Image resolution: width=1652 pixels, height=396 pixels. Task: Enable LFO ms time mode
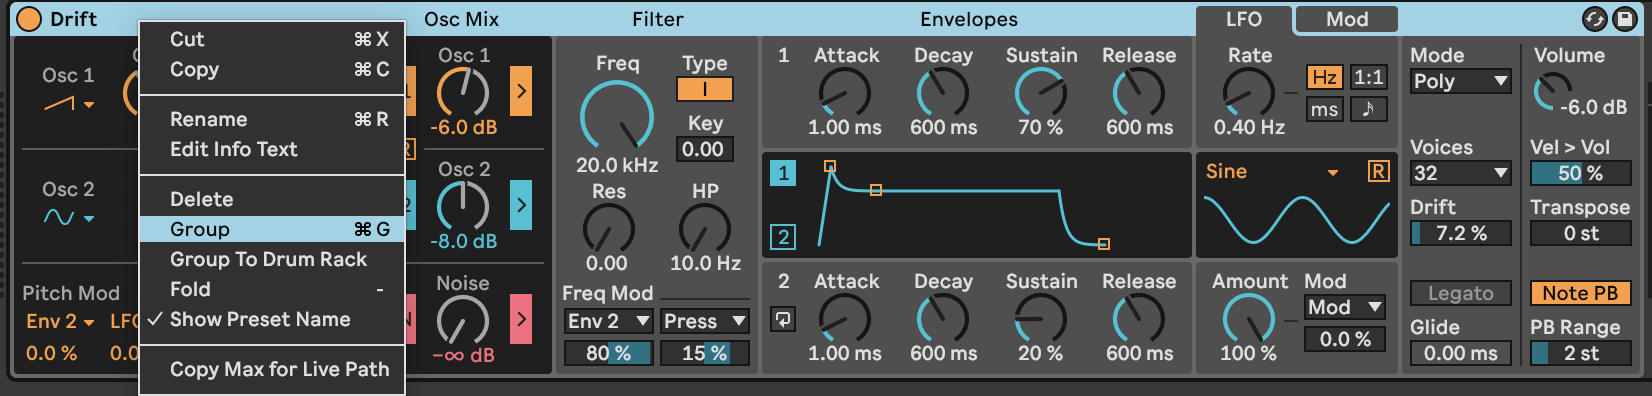click(x=1325, y=109)
